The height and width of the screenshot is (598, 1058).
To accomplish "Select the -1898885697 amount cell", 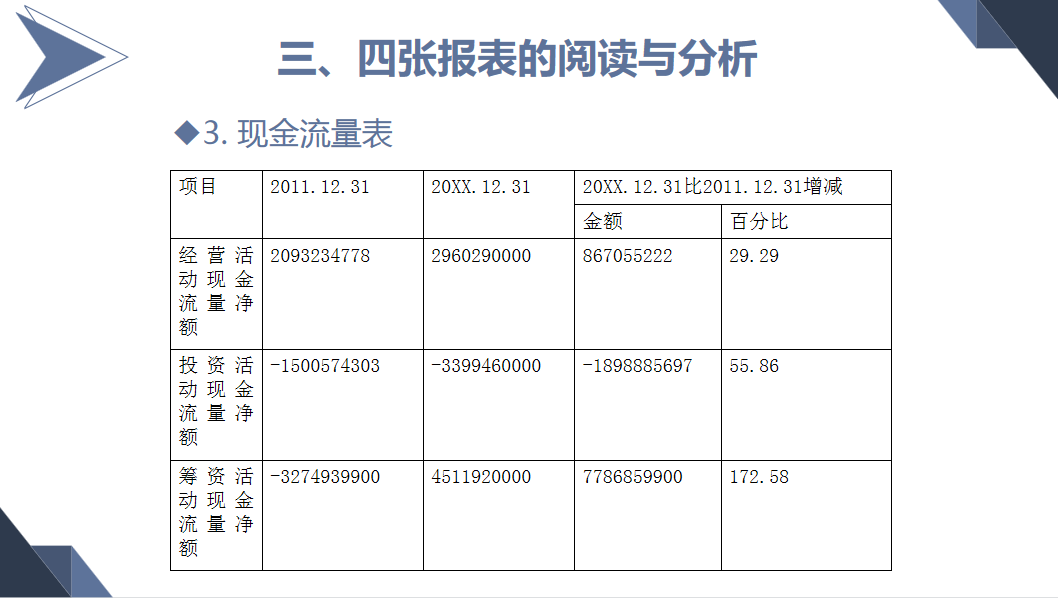I will click(x=637, y=366).
